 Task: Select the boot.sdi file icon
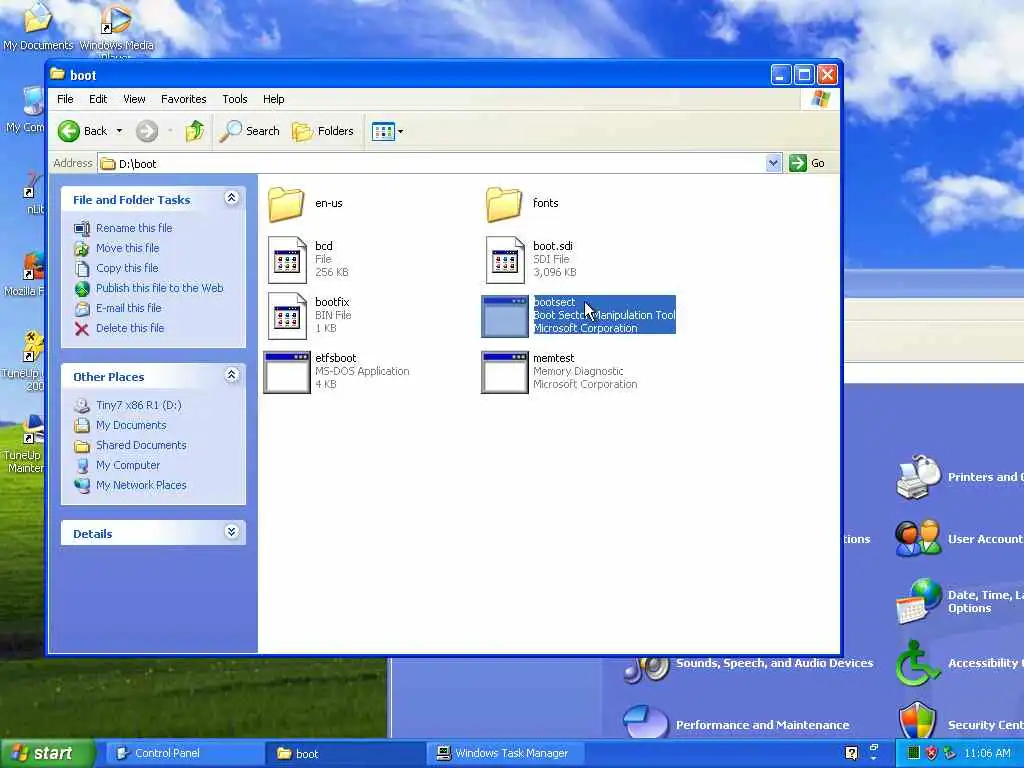pos(505,260)
